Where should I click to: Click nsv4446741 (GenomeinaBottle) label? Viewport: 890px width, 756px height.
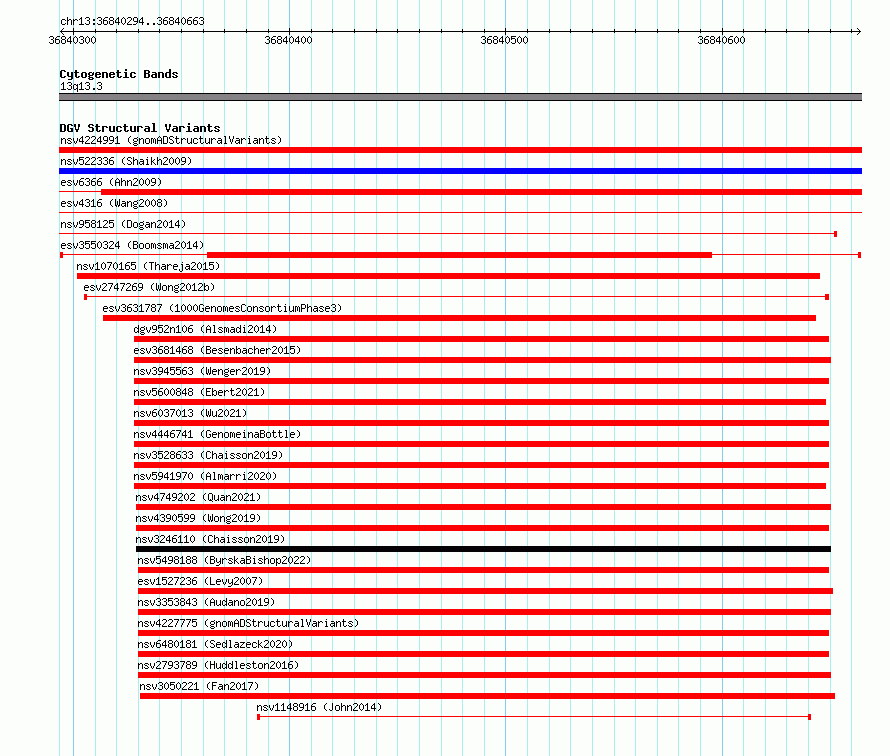217,434
